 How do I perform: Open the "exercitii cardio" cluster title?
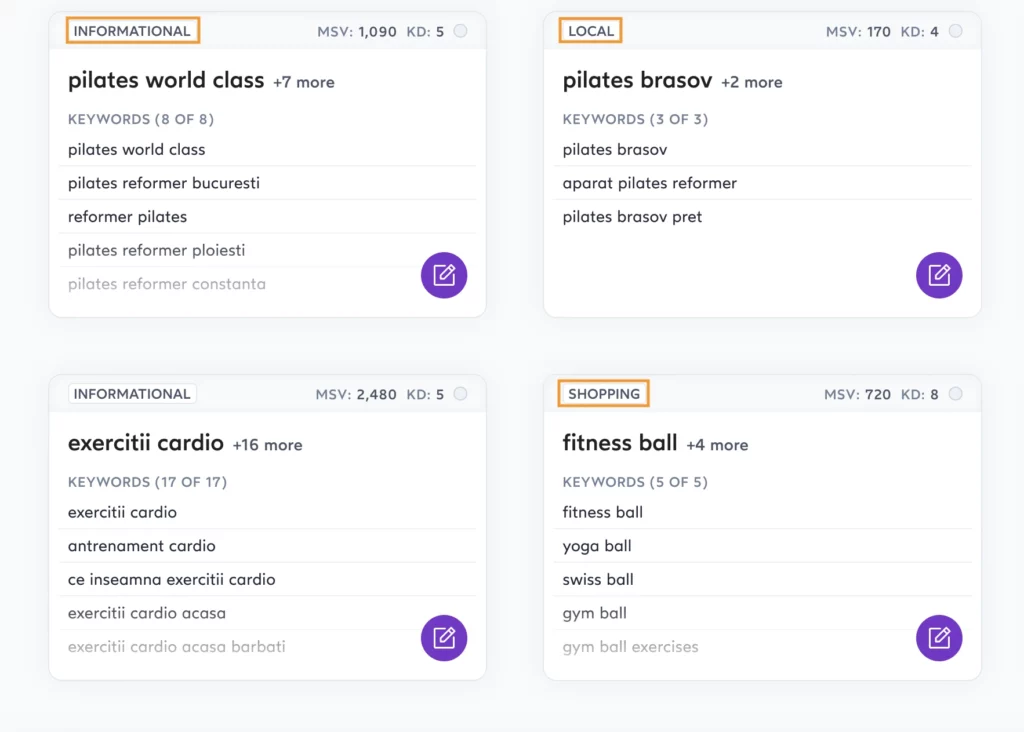[146, 442]
